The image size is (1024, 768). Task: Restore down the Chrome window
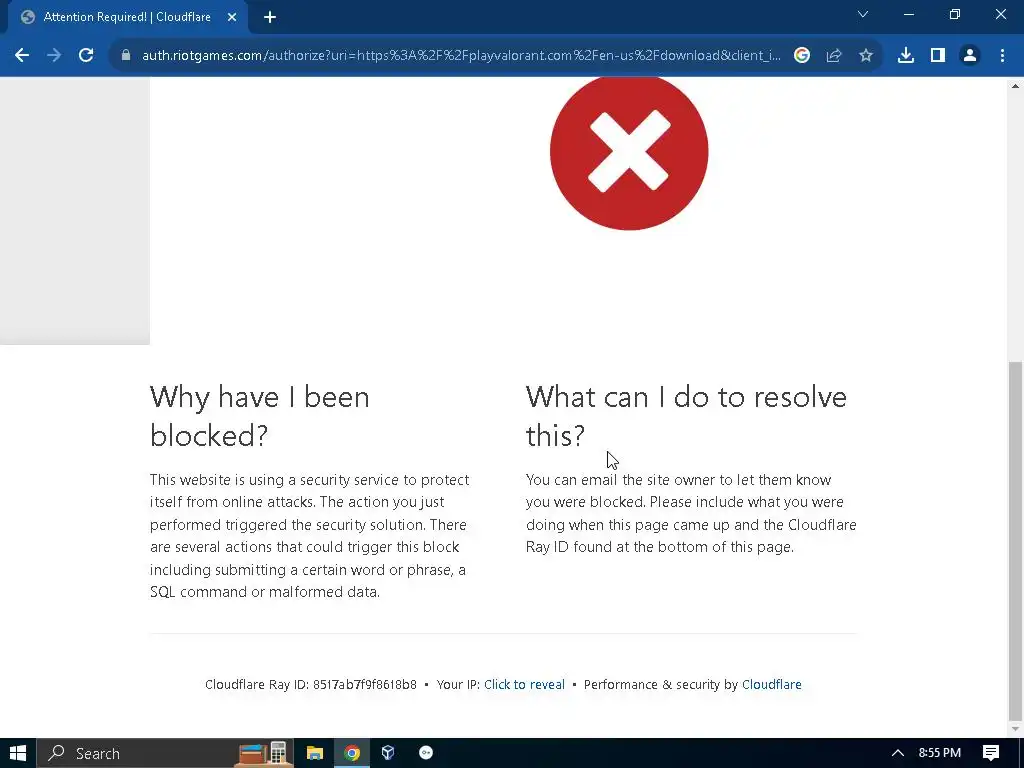click(x=955, y=14)
